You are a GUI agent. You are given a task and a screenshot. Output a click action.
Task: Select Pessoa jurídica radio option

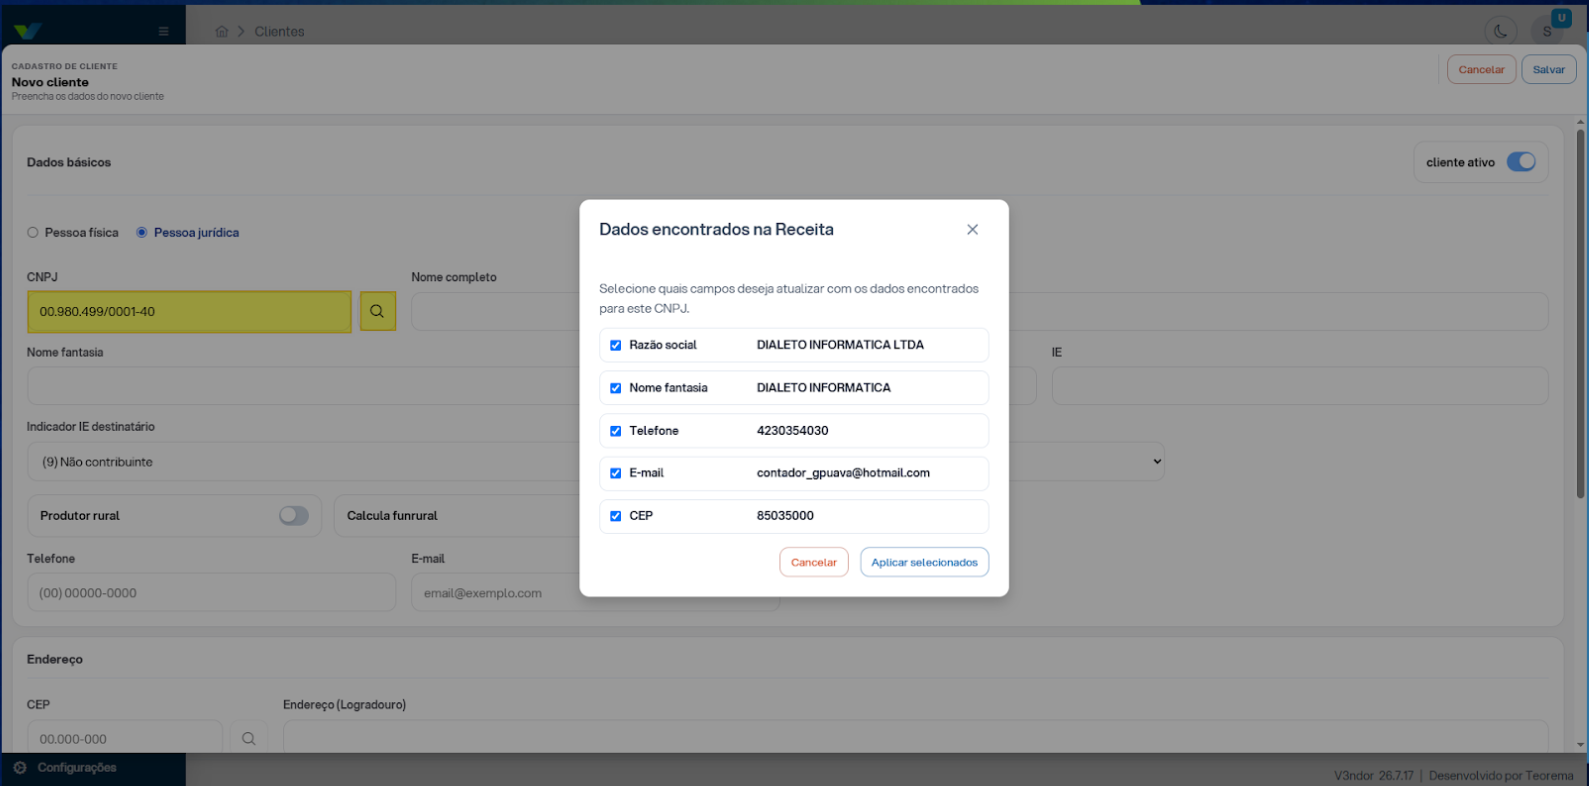(142, 233)
